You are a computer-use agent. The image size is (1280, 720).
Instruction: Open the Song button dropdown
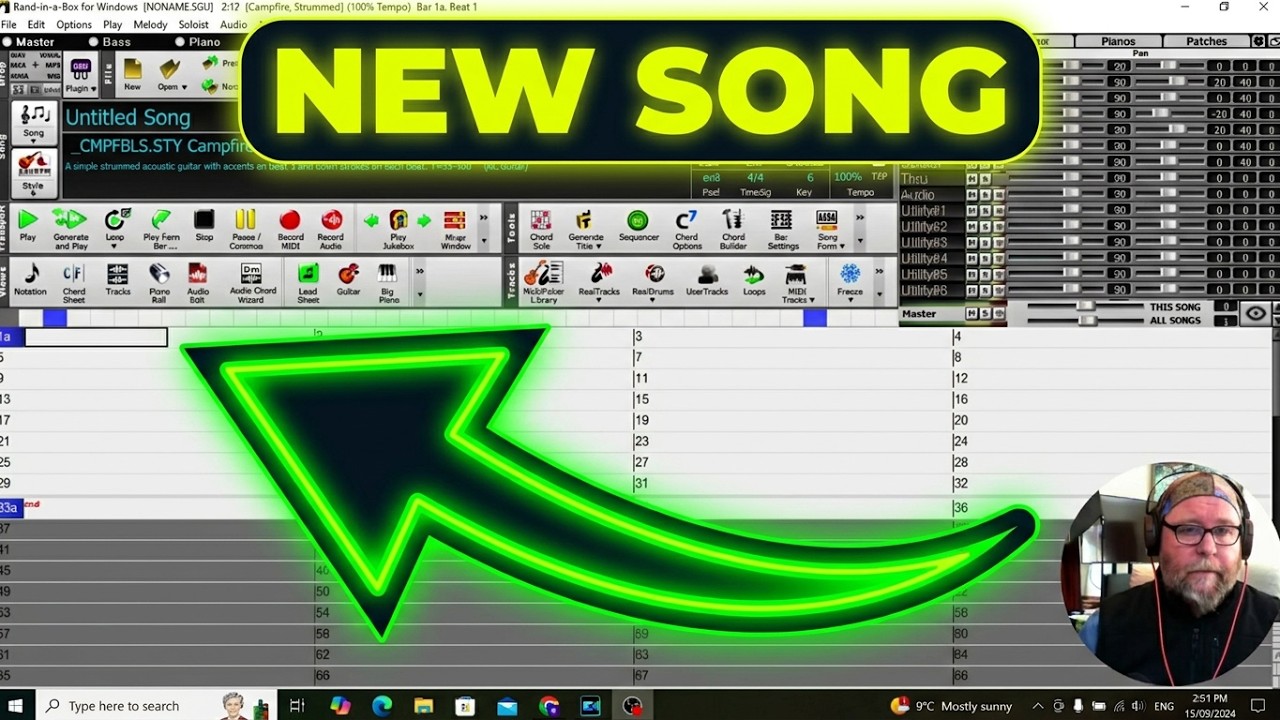[x=34, y=142]
